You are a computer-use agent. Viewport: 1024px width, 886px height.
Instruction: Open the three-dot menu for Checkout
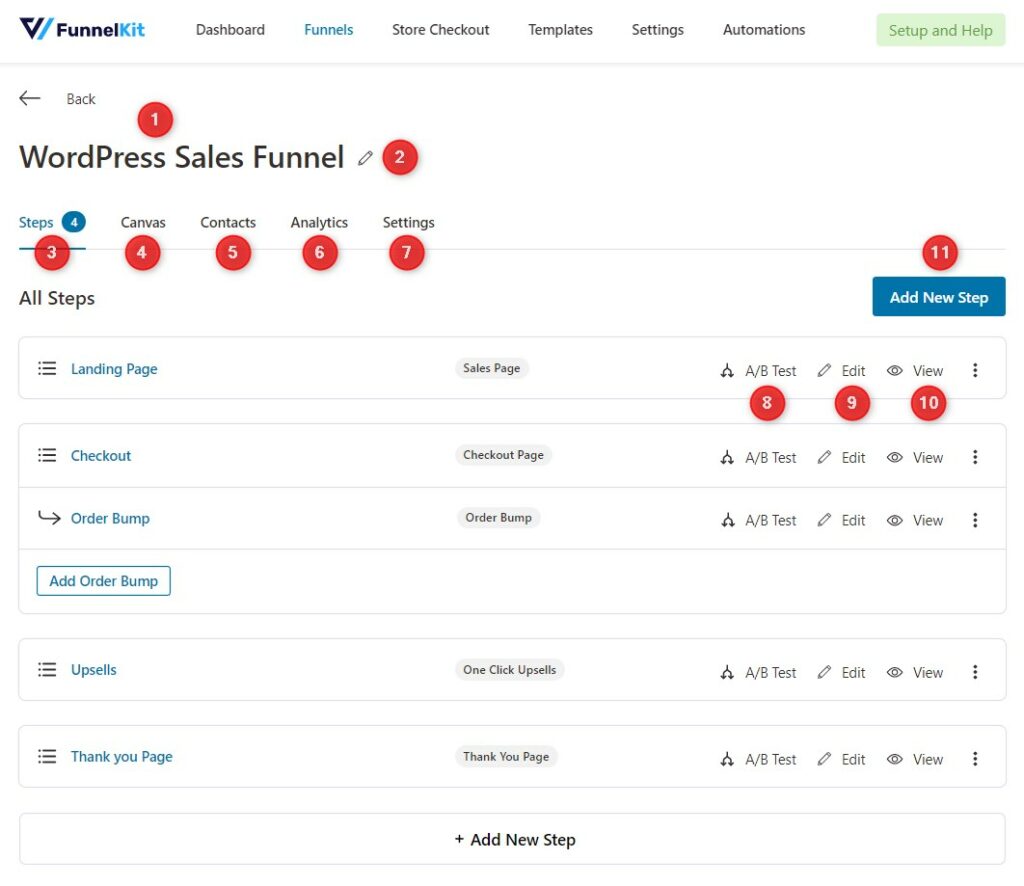975,457
